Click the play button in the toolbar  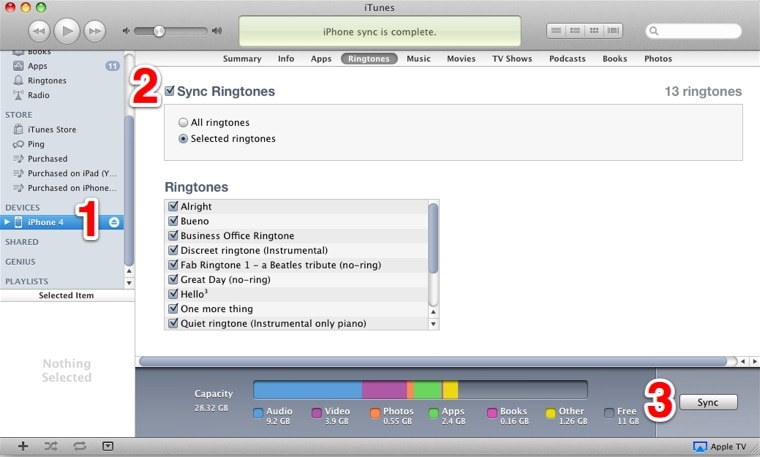tap(67, 31)
